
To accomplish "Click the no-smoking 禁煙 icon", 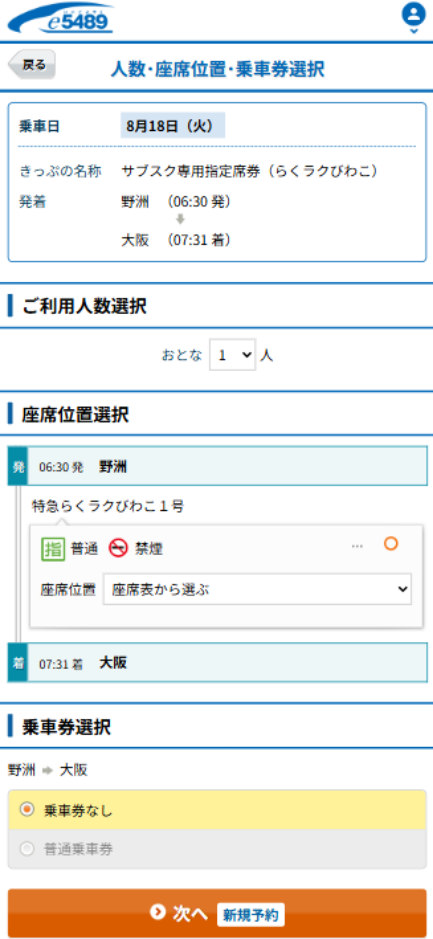I will click(118, 549).
